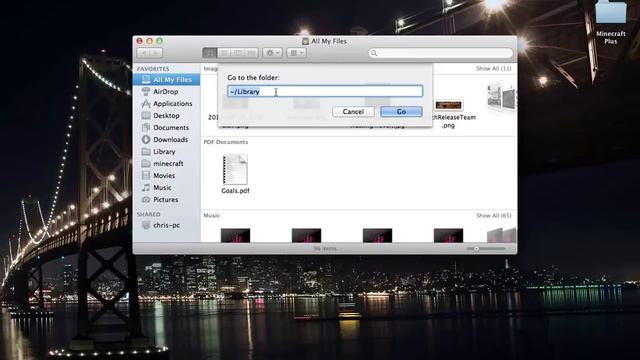Open Desktop in Finder sidebar
The width and height of the screenshot is (640, 360).
[x=167, y=116]
